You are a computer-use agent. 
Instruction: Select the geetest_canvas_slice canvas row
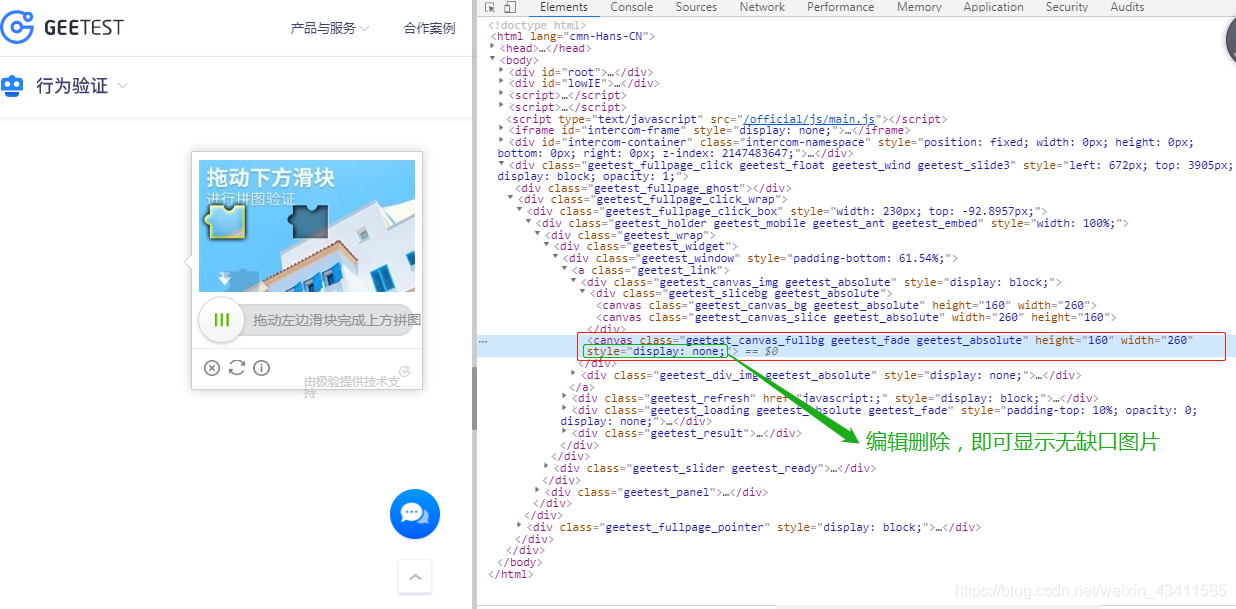pyautogui.click(x=856, y=317)
